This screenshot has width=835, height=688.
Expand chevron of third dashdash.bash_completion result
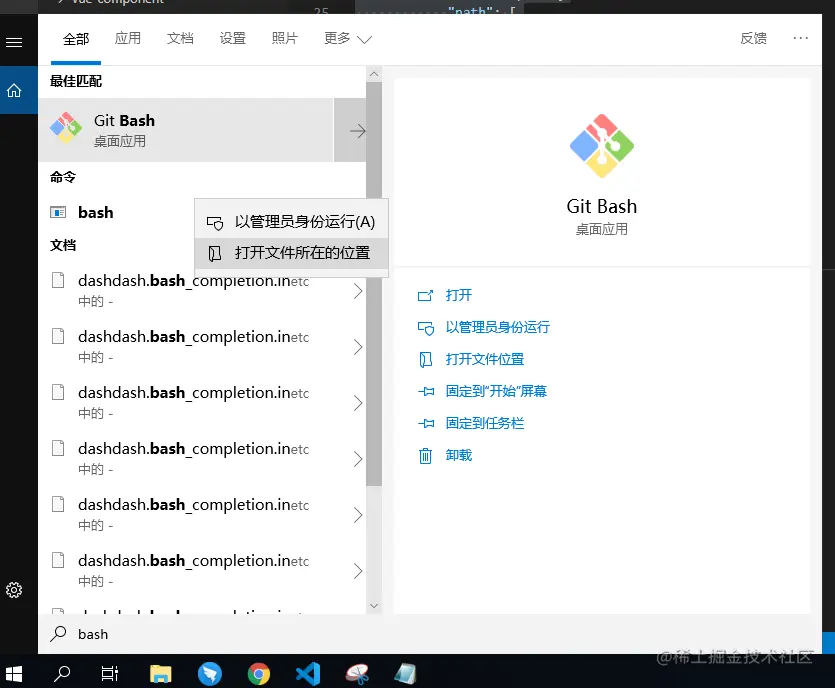pyautogui.click(x=358, y=403)
